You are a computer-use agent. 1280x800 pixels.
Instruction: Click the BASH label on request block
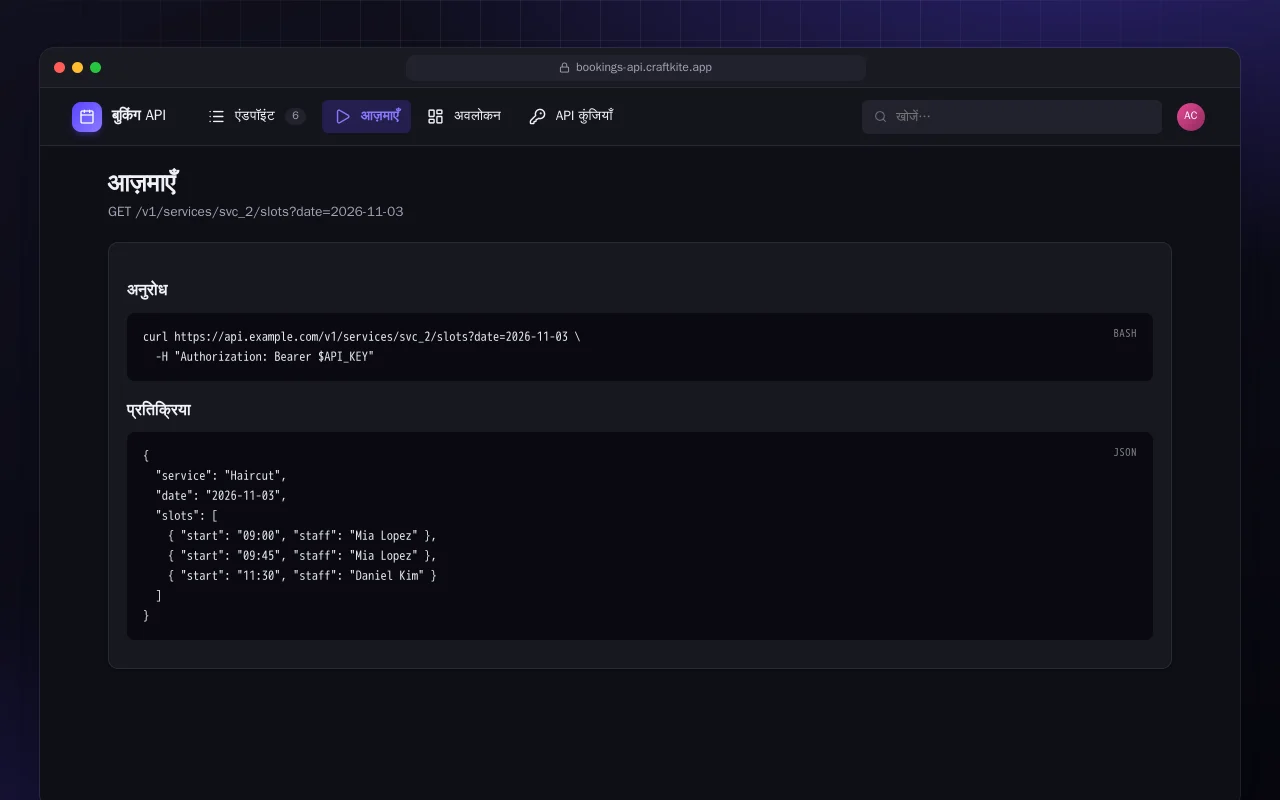tap(1125, 334)
